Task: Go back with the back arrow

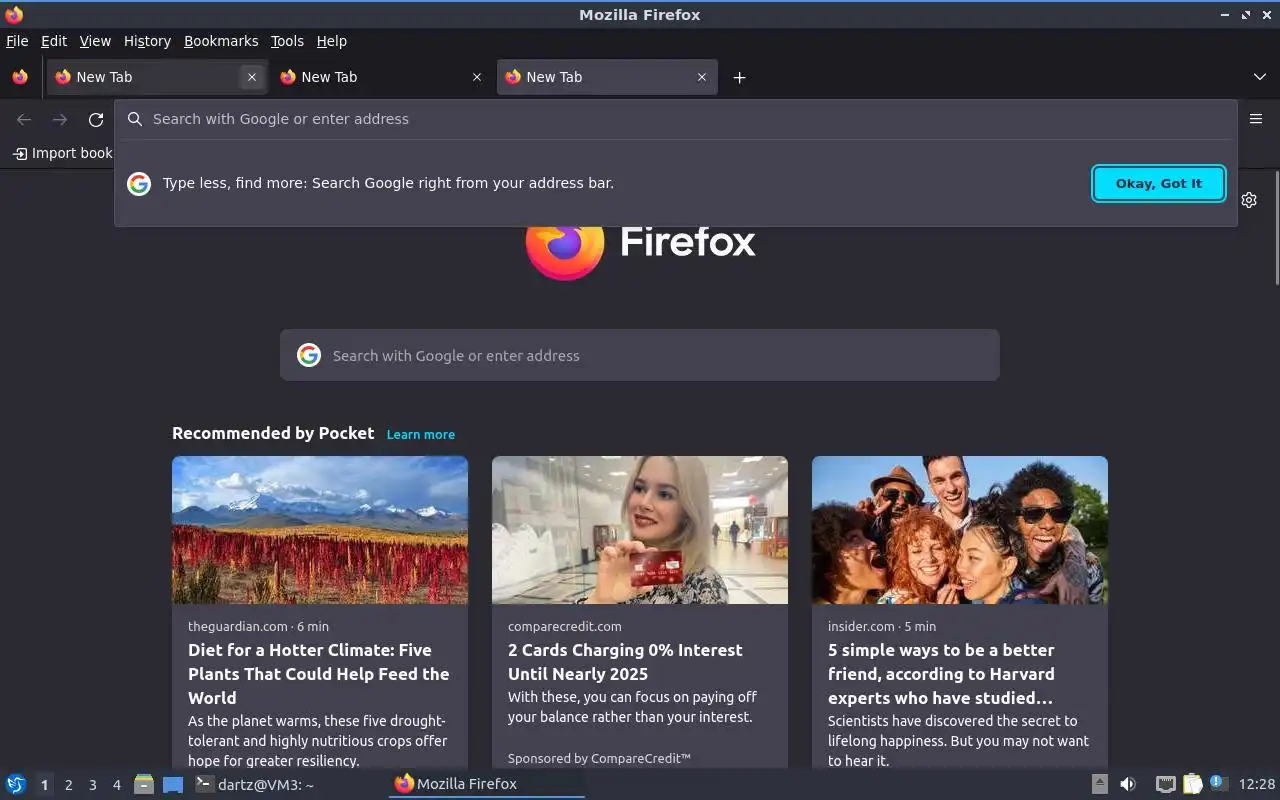Action: [x=24, y=120]
